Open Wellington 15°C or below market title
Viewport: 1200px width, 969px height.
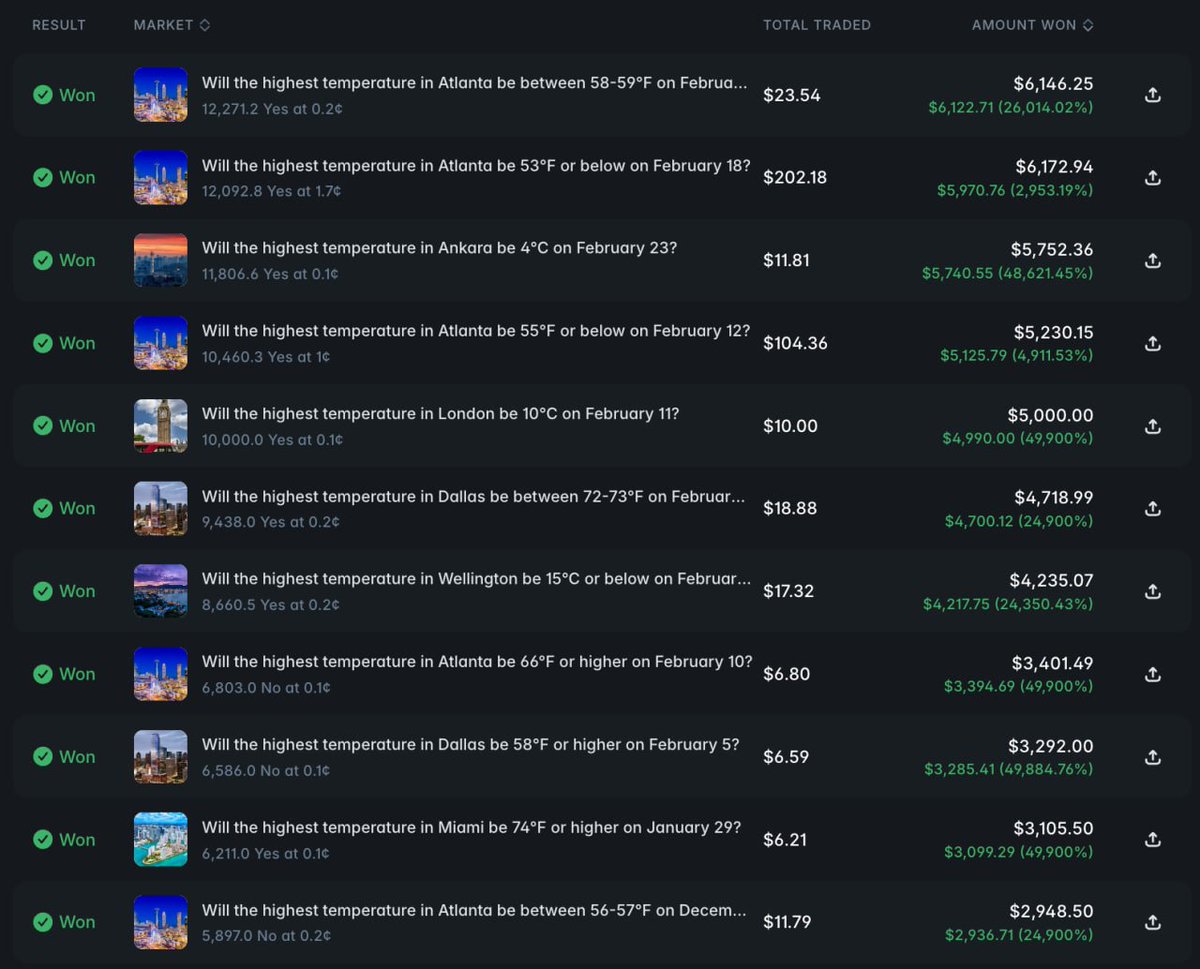[x=476, y=579]
